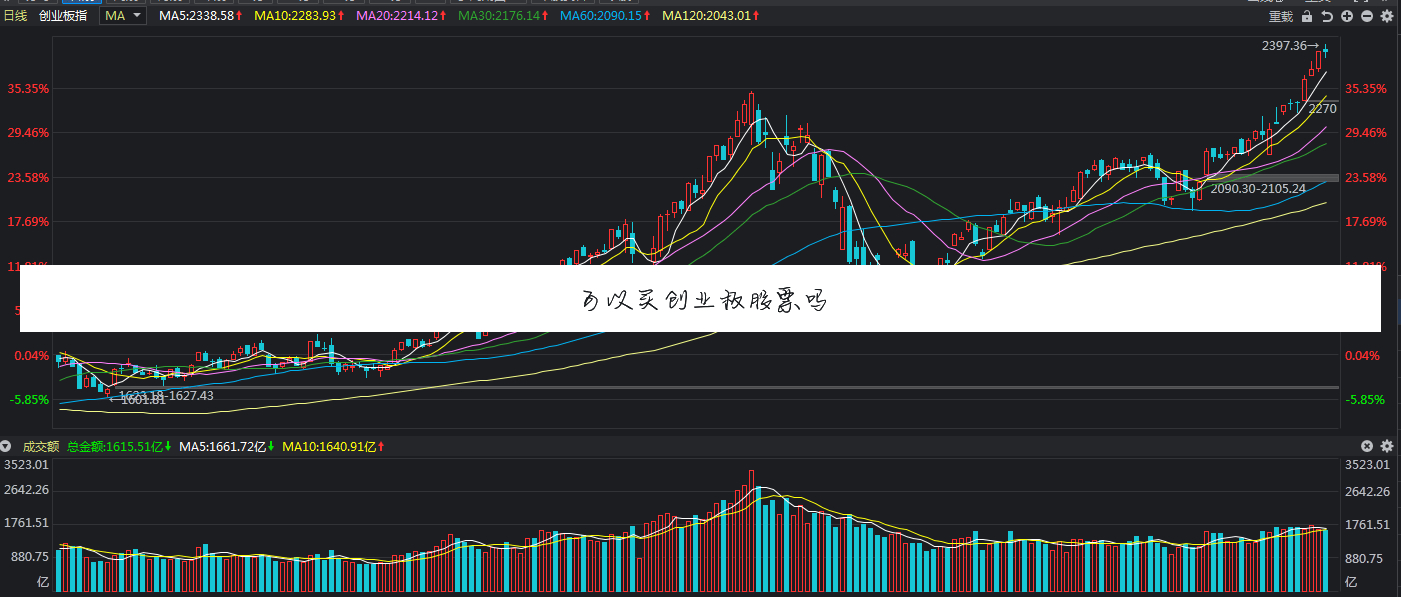Image resolution: width=1401 pixels, height=597 pixels.
Task: Click the left volume axis 1761.51 label
Action: (26, 524)
